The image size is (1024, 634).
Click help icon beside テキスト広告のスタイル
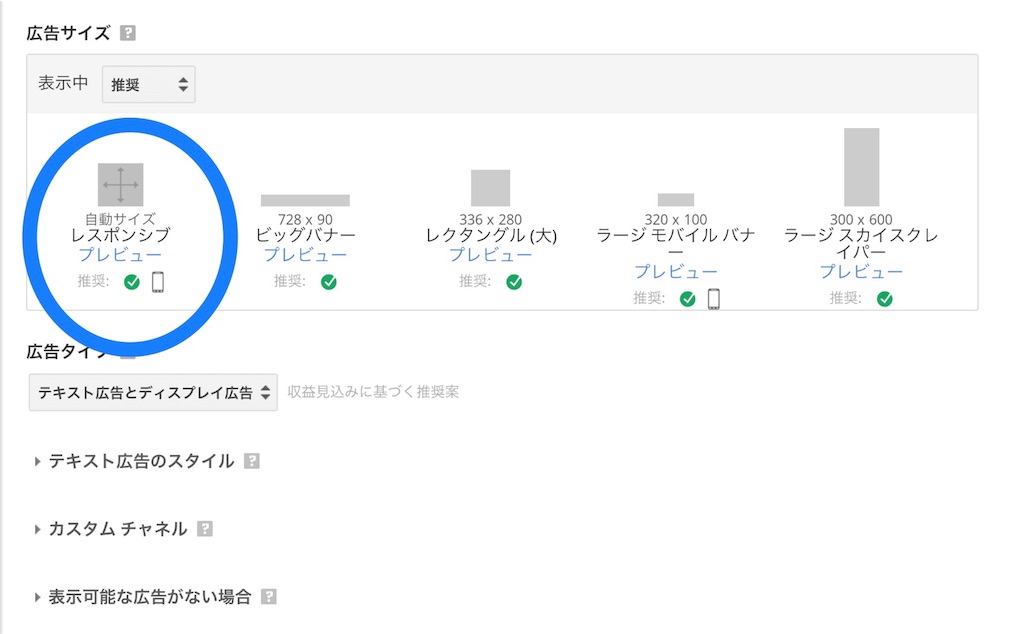point(252,461)
